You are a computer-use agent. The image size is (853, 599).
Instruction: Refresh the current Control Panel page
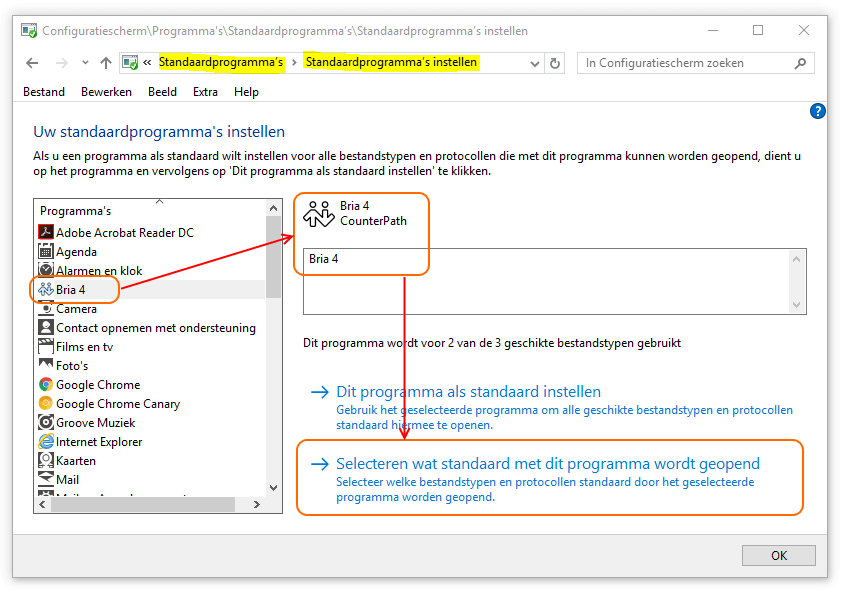555,64
